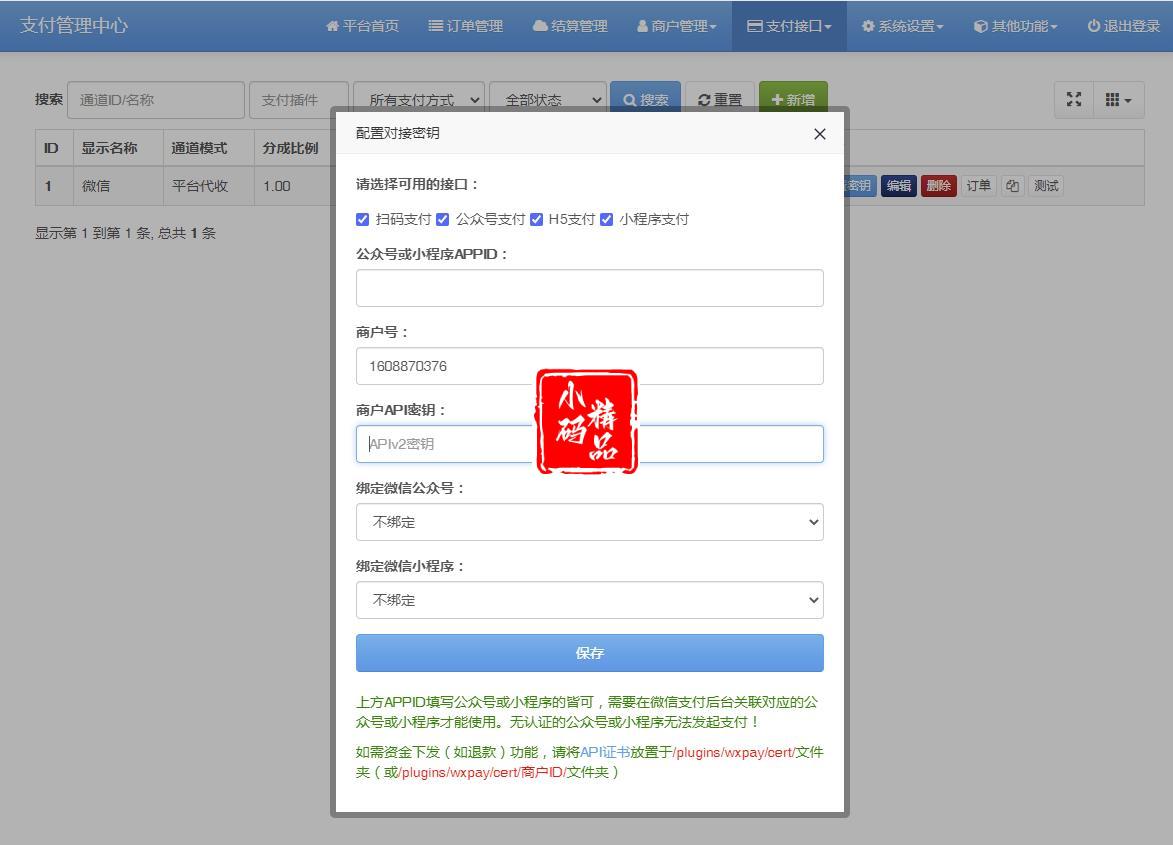Click the 公众号或小程序APPID input field
This screenshot has height=845, width=1173.
point(589,288)
